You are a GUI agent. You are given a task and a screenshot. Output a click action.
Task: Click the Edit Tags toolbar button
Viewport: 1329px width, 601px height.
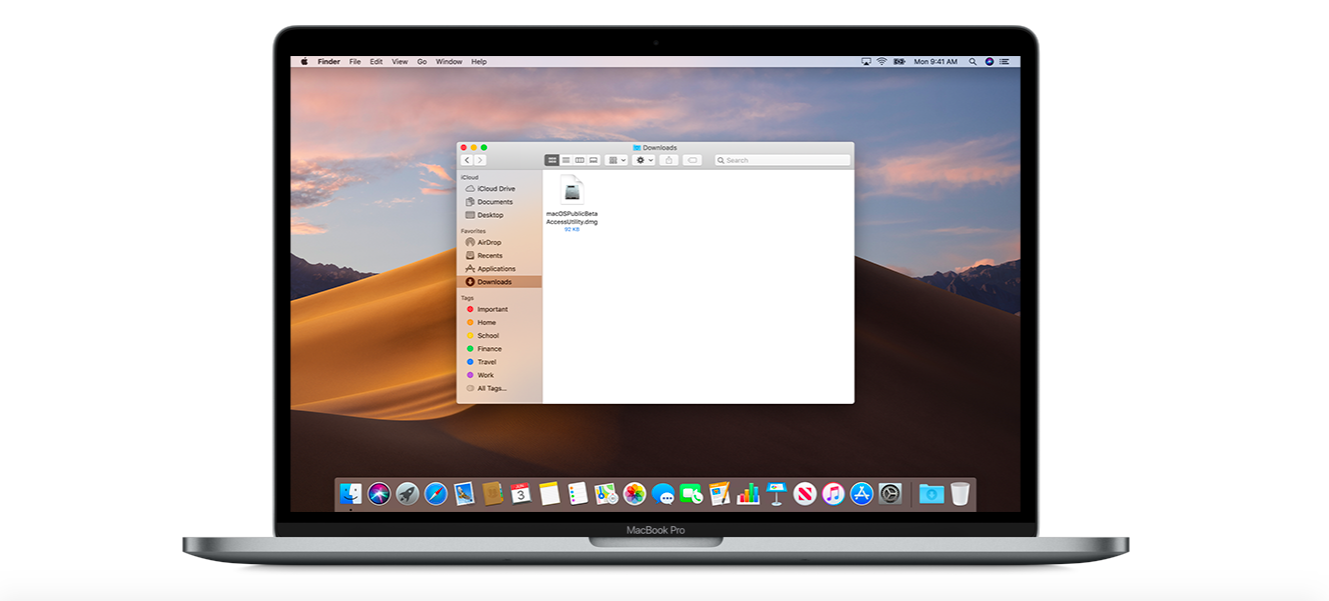click(x=692, y=160)
